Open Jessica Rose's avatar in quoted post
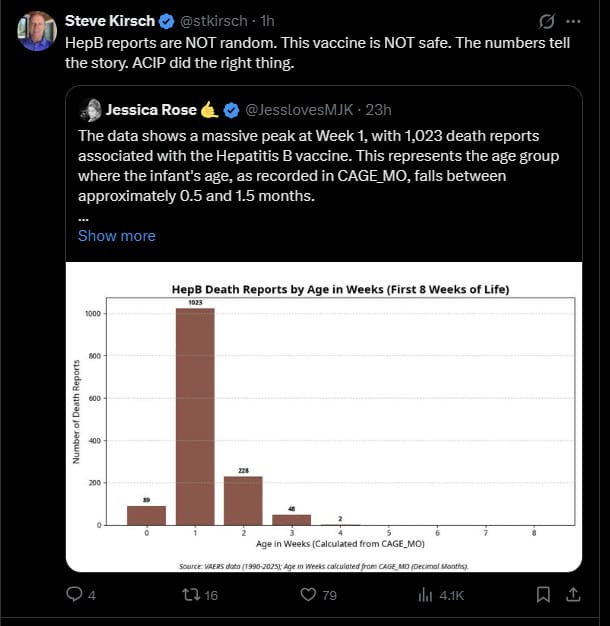 click(x=91, y=110)
